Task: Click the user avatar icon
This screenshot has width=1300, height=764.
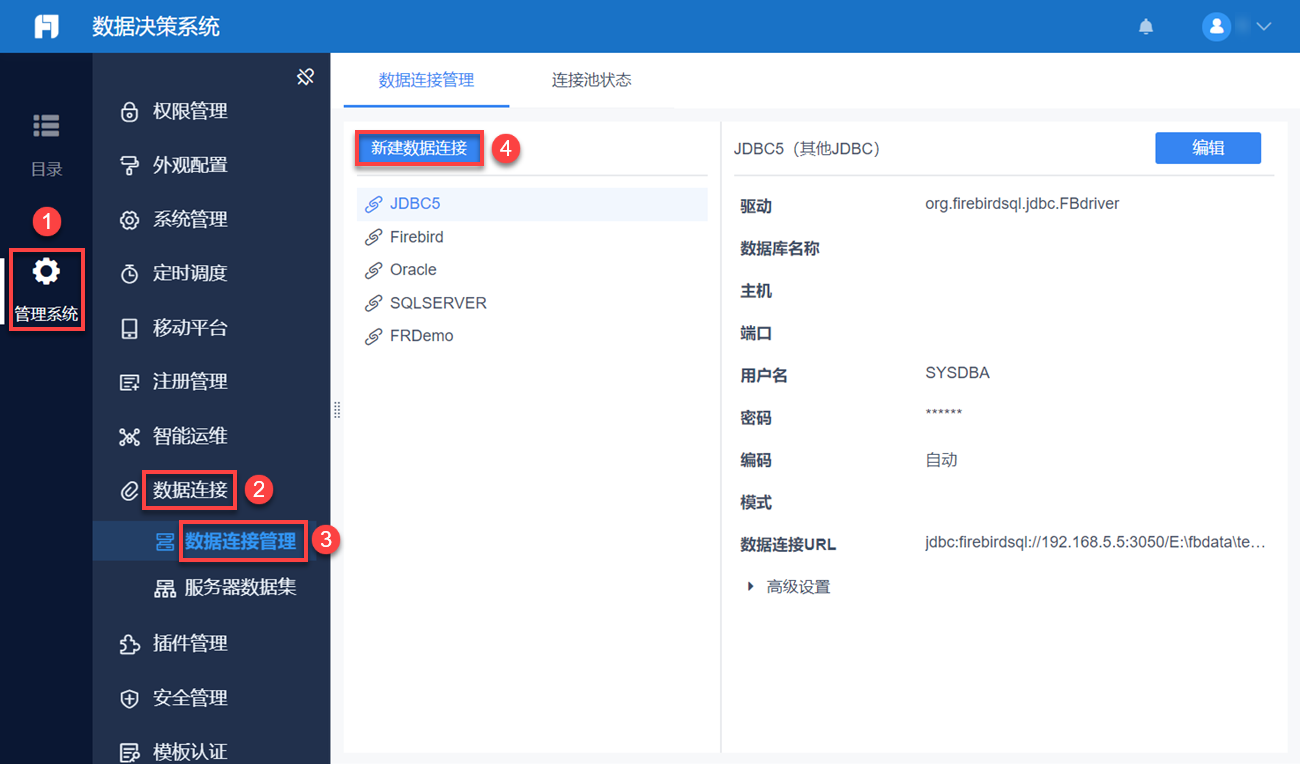Action: click(x=1216, y=27)
